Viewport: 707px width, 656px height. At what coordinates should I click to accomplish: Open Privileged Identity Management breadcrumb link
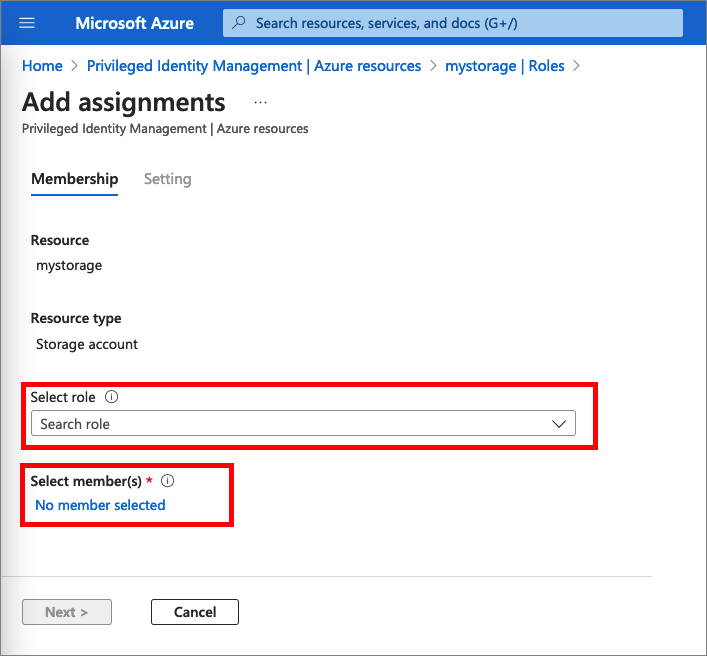(x=254, y=66)
